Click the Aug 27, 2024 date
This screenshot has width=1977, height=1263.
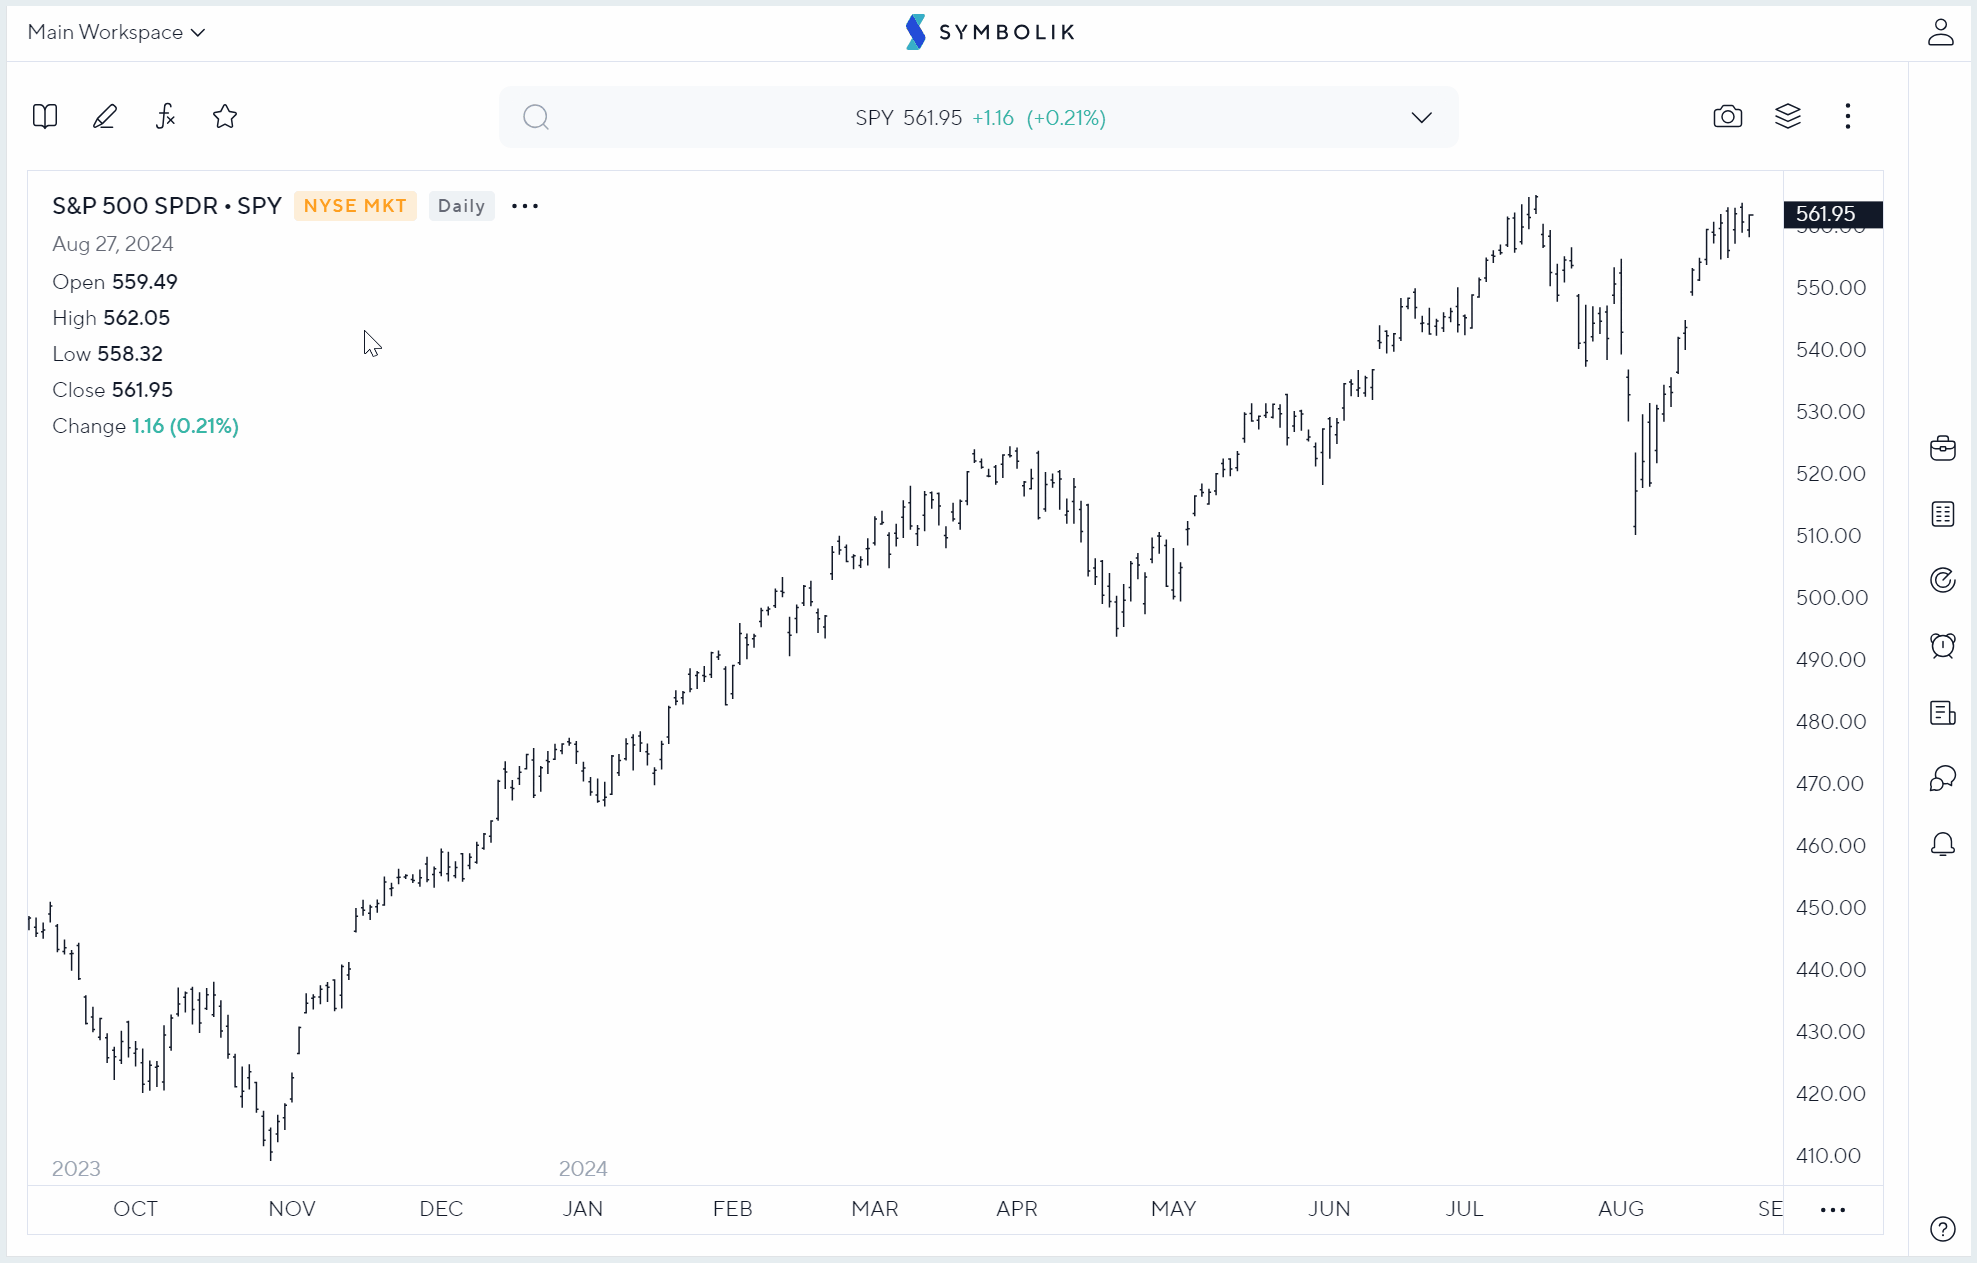(113, 244)
